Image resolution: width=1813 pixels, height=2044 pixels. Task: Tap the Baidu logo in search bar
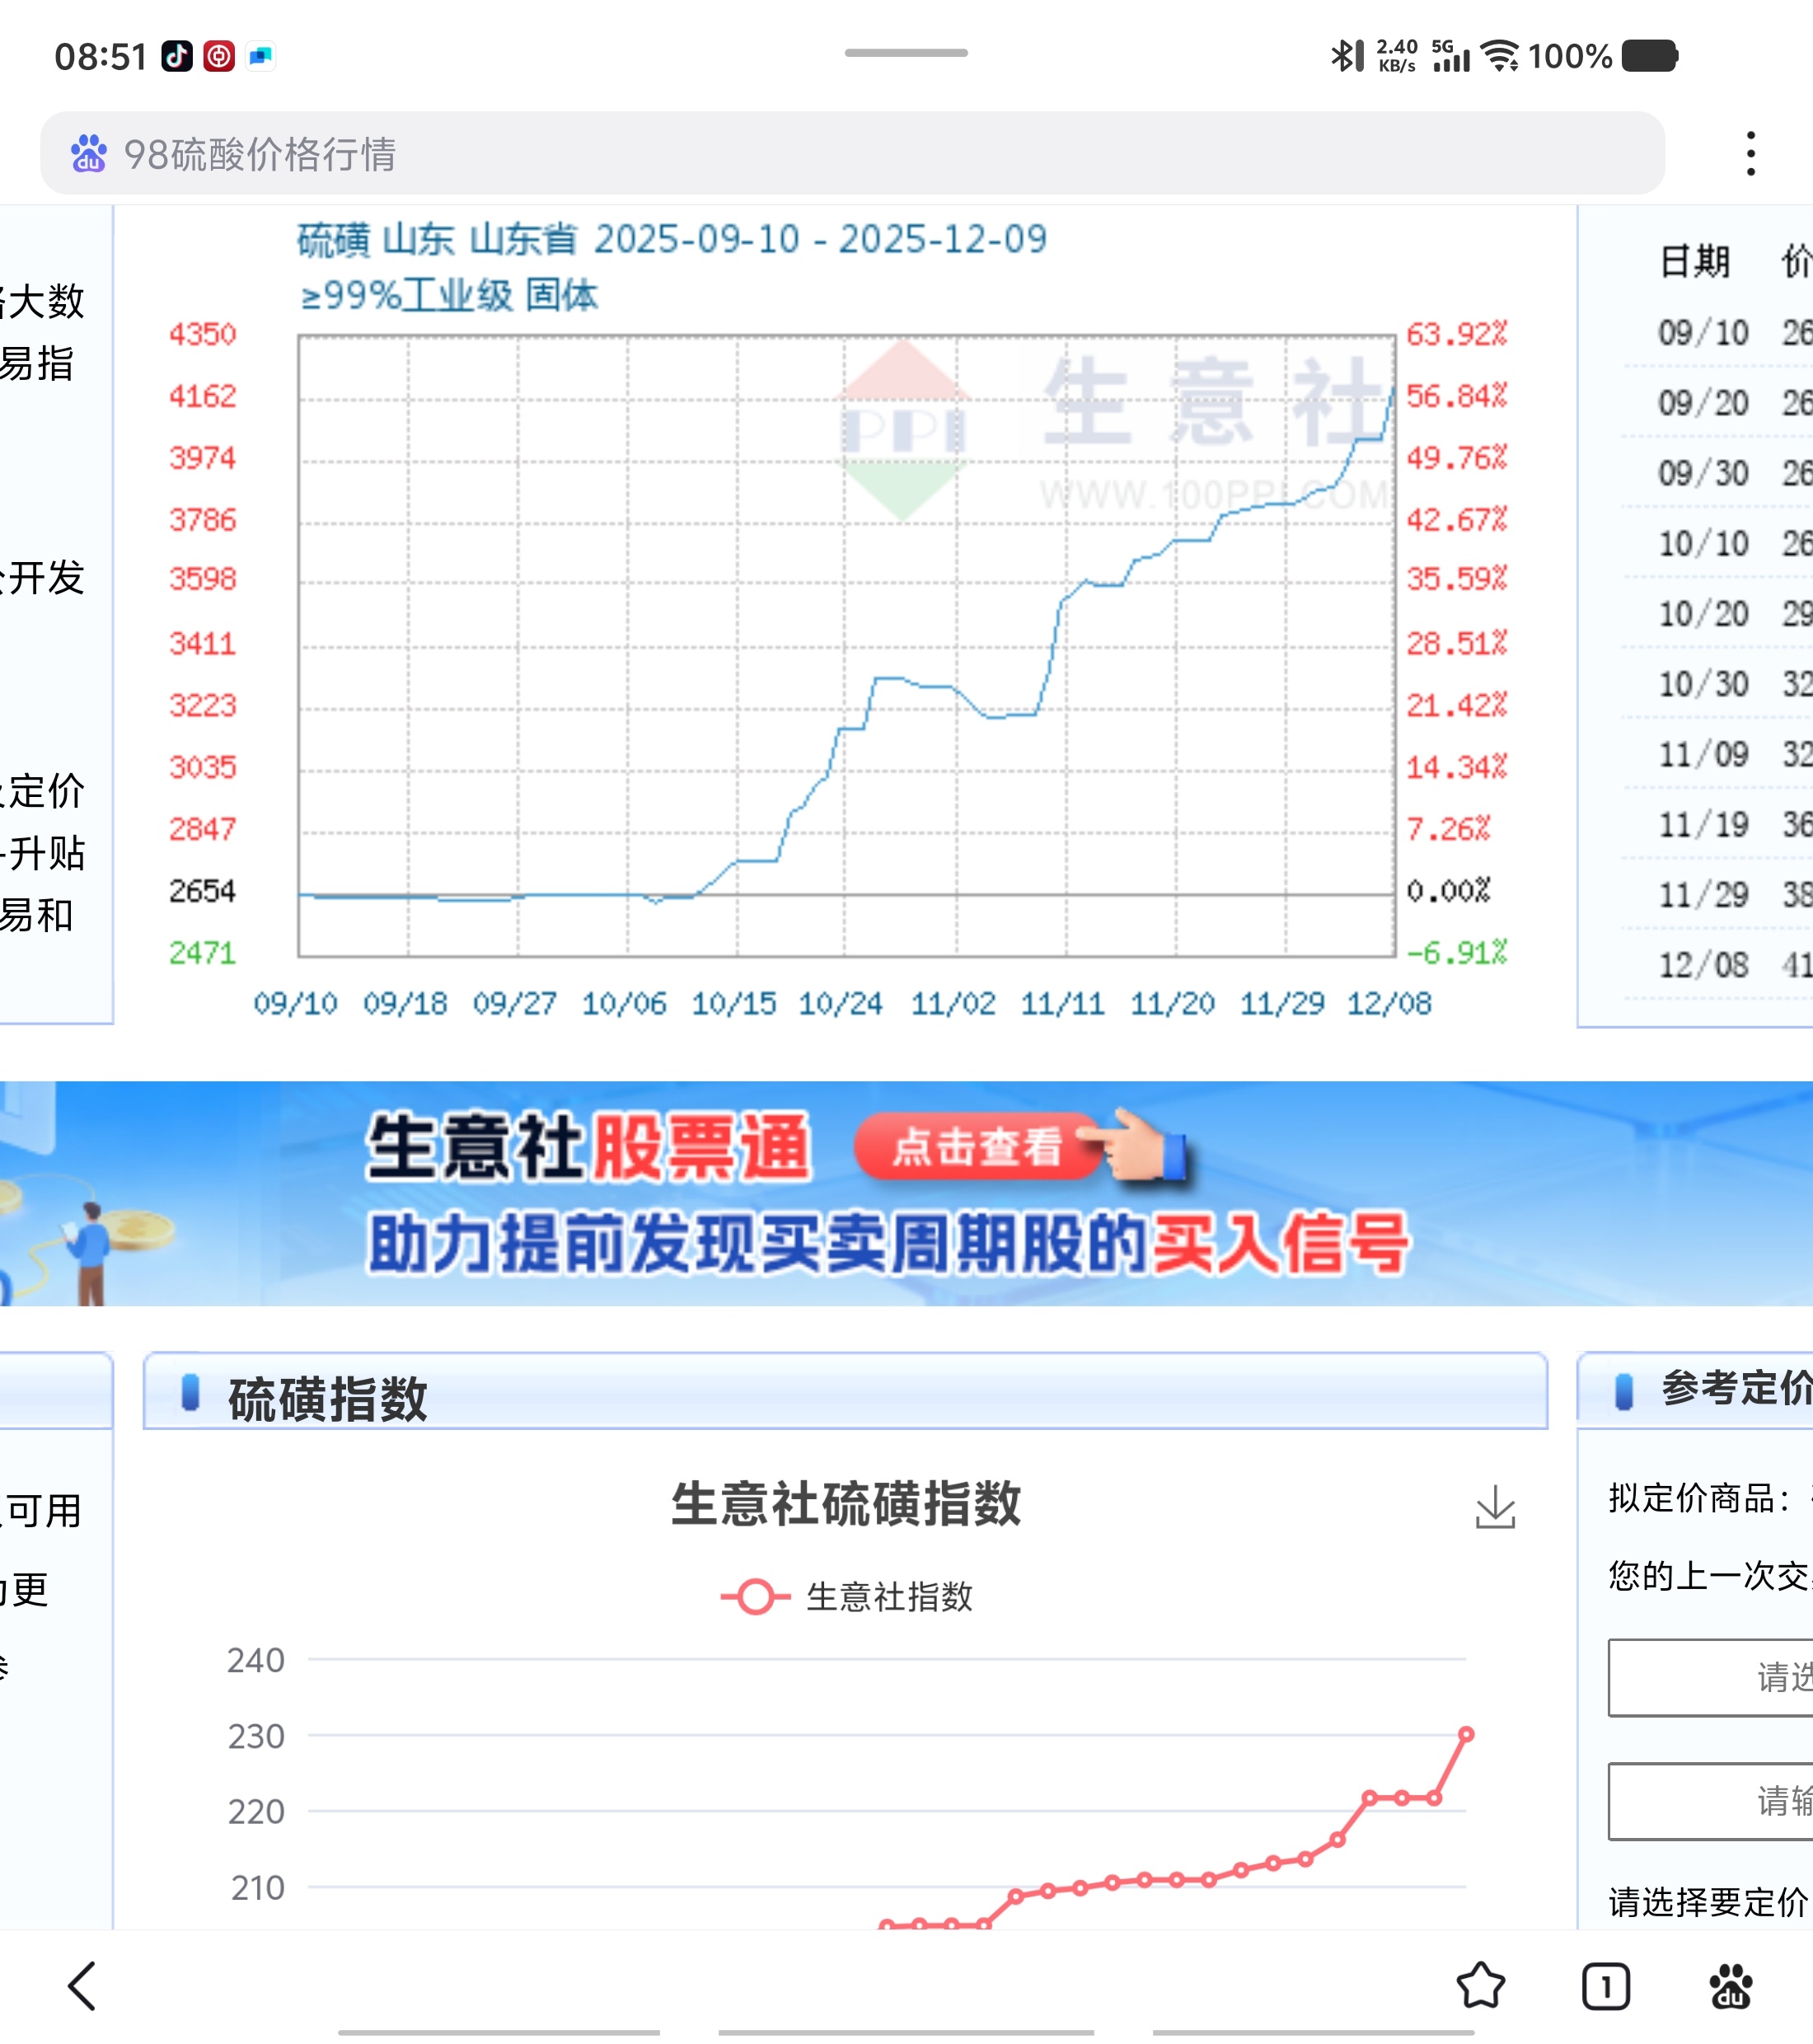pos(89,154)
